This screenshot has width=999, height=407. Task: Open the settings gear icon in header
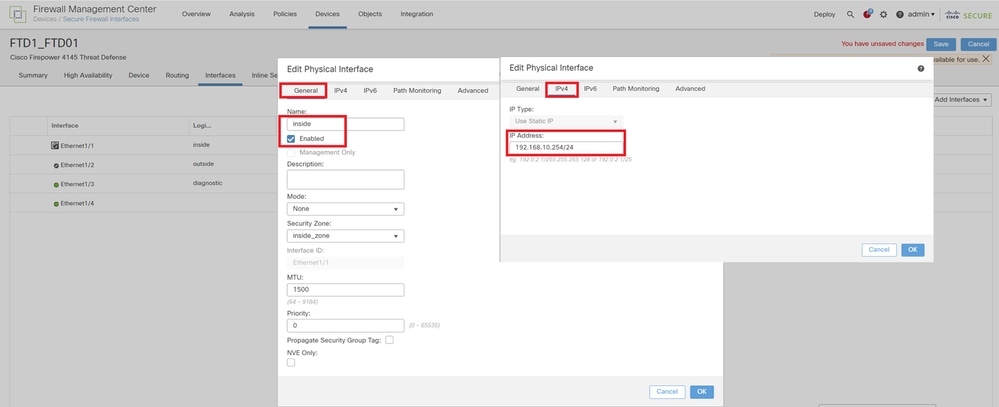click(883, 14)
